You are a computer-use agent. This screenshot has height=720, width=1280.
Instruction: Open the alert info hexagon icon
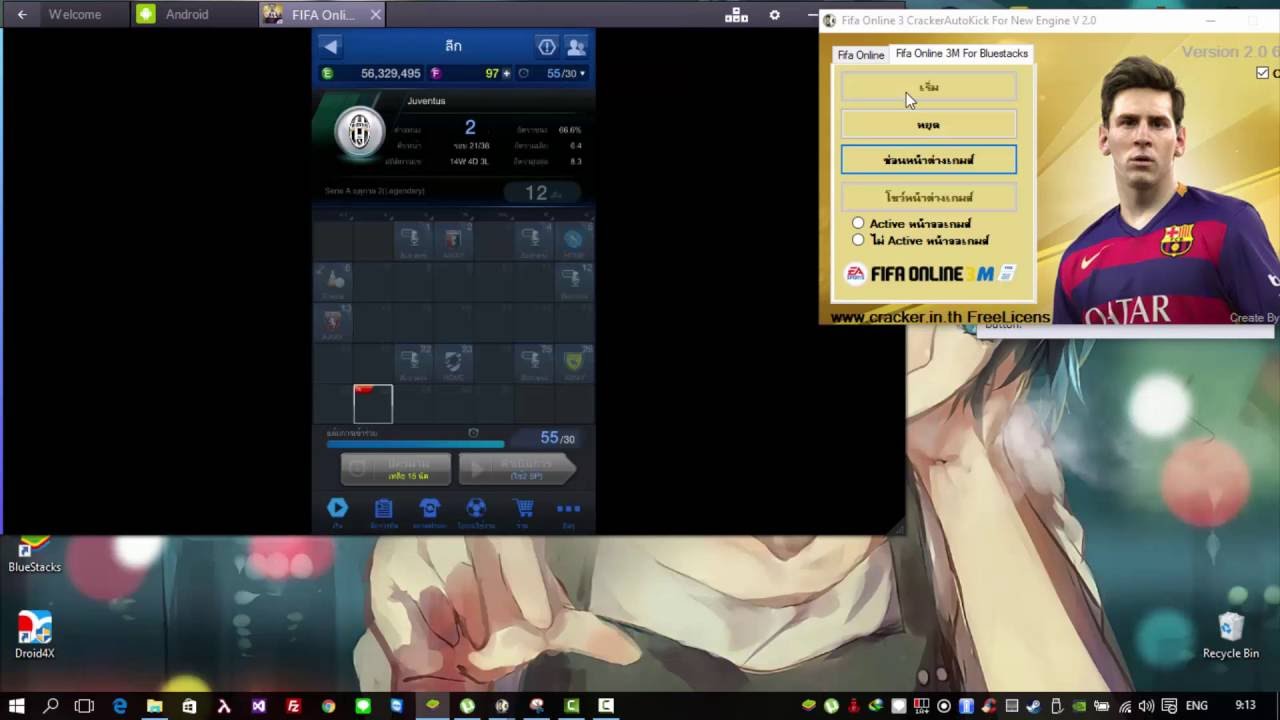pyautogui.click(x=547, y=46)
